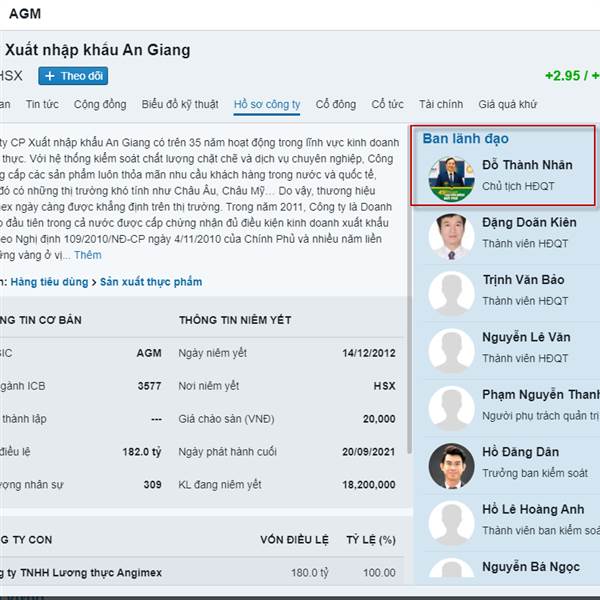
Task: Switch to the Cộng đồng tab
Action: [100, 104]
